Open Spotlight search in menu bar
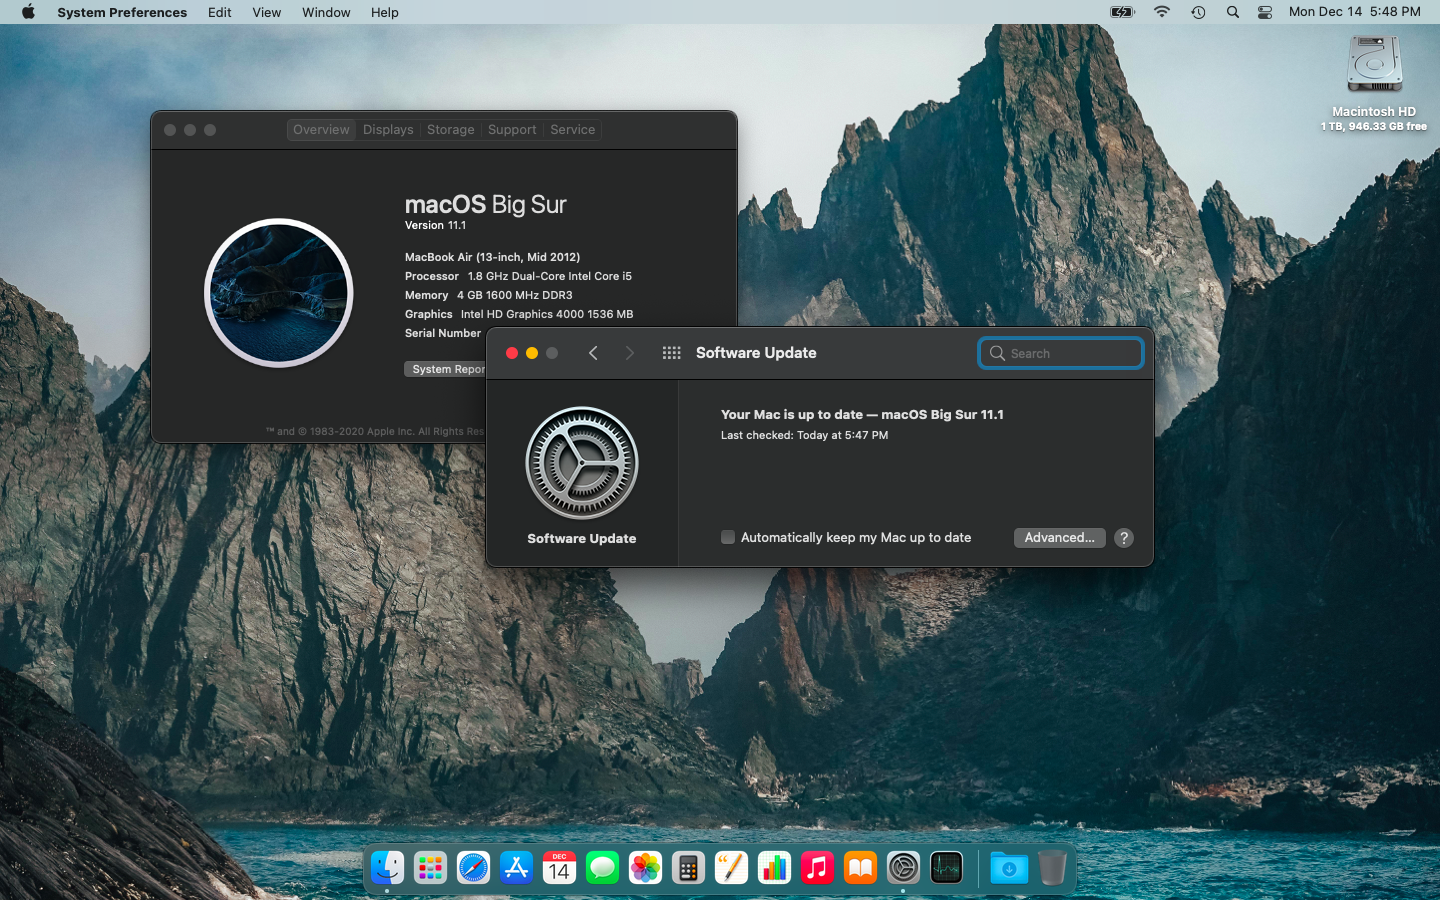Viewport: 1440px width, 900px height. (x=1233, y=12)
